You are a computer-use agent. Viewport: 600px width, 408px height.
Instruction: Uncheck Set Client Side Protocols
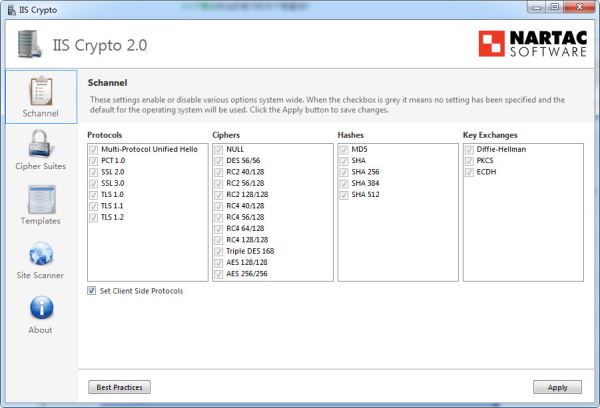(91, 291)
